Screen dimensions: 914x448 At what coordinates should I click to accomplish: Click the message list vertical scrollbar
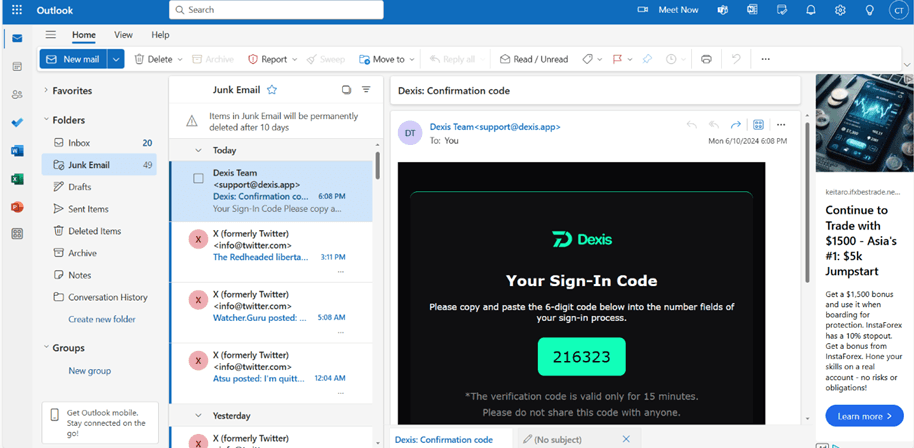click(378, 165)
